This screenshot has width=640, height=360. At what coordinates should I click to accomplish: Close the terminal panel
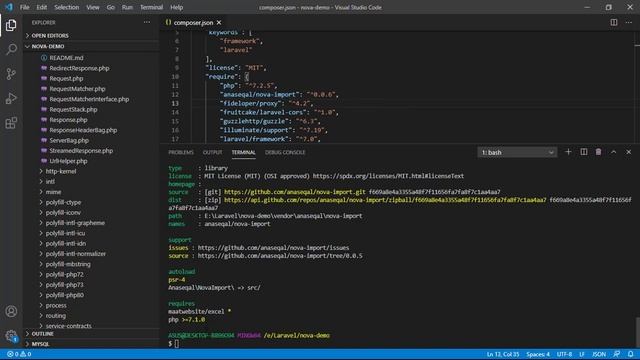coord(629,152)
